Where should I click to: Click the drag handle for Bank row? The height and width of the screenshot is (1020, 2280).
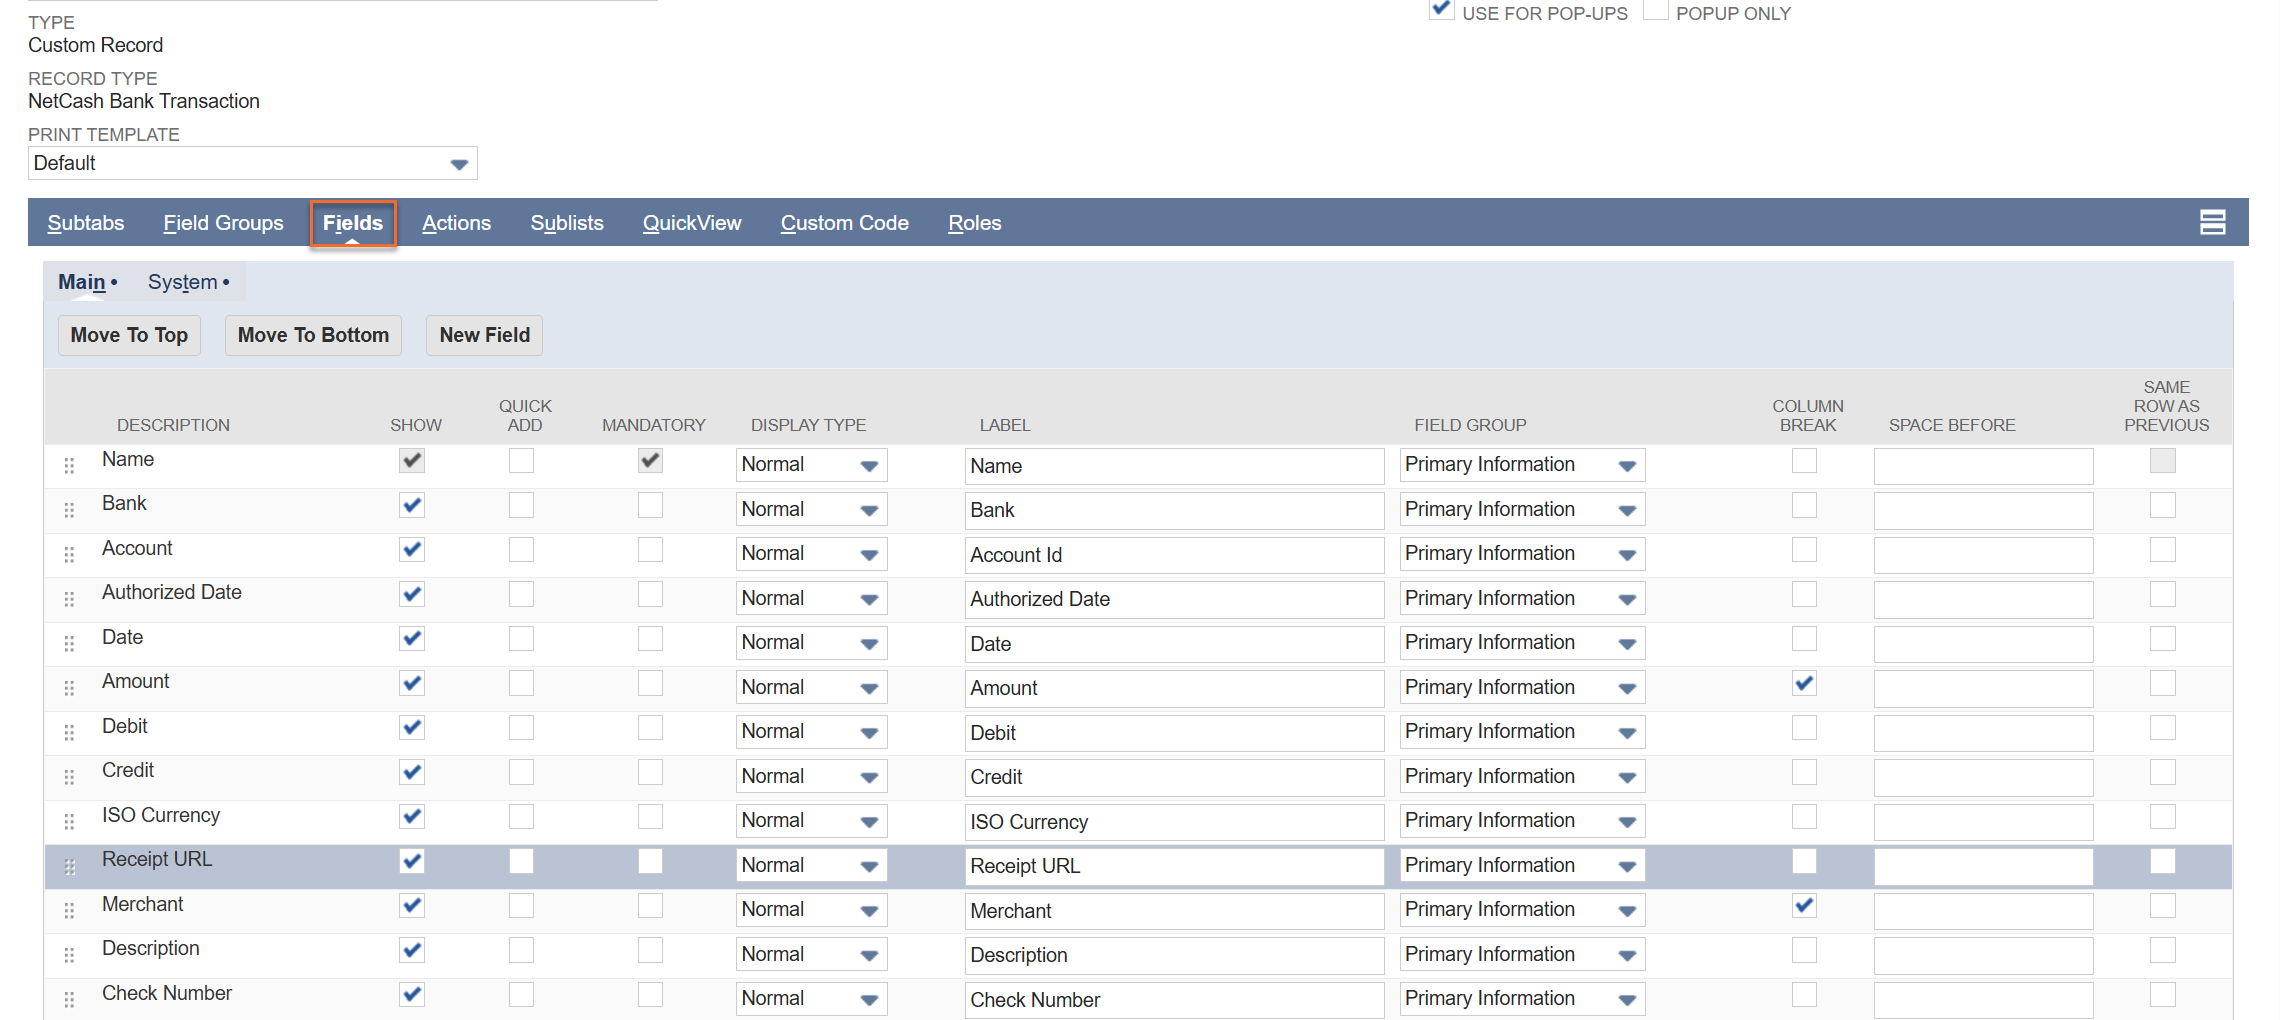[69, 510]
